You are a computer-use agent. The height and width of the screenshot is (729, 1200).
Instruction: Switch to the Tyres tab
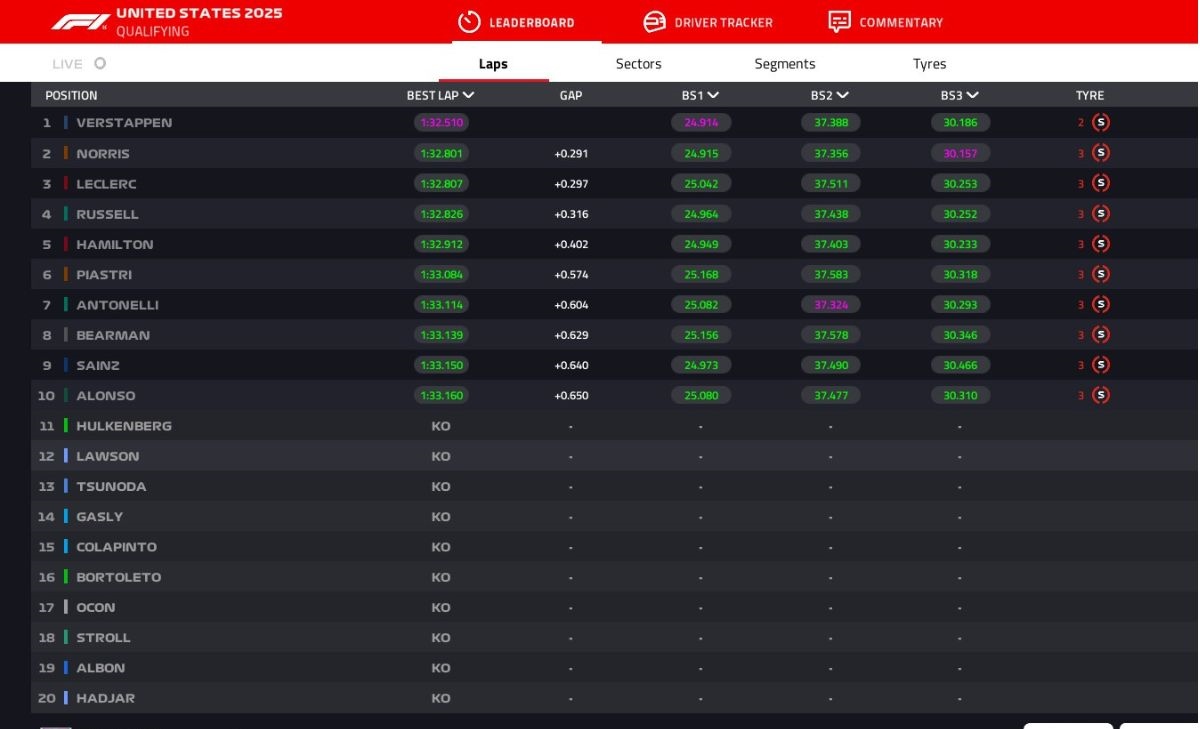(929, 64)
